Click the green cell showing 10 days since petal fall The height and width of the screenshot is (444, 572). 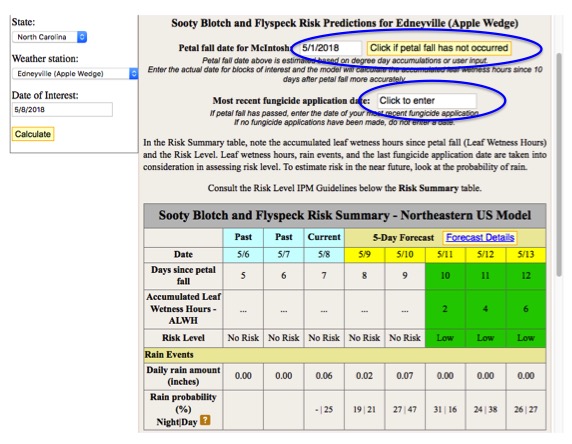(445, 276)
